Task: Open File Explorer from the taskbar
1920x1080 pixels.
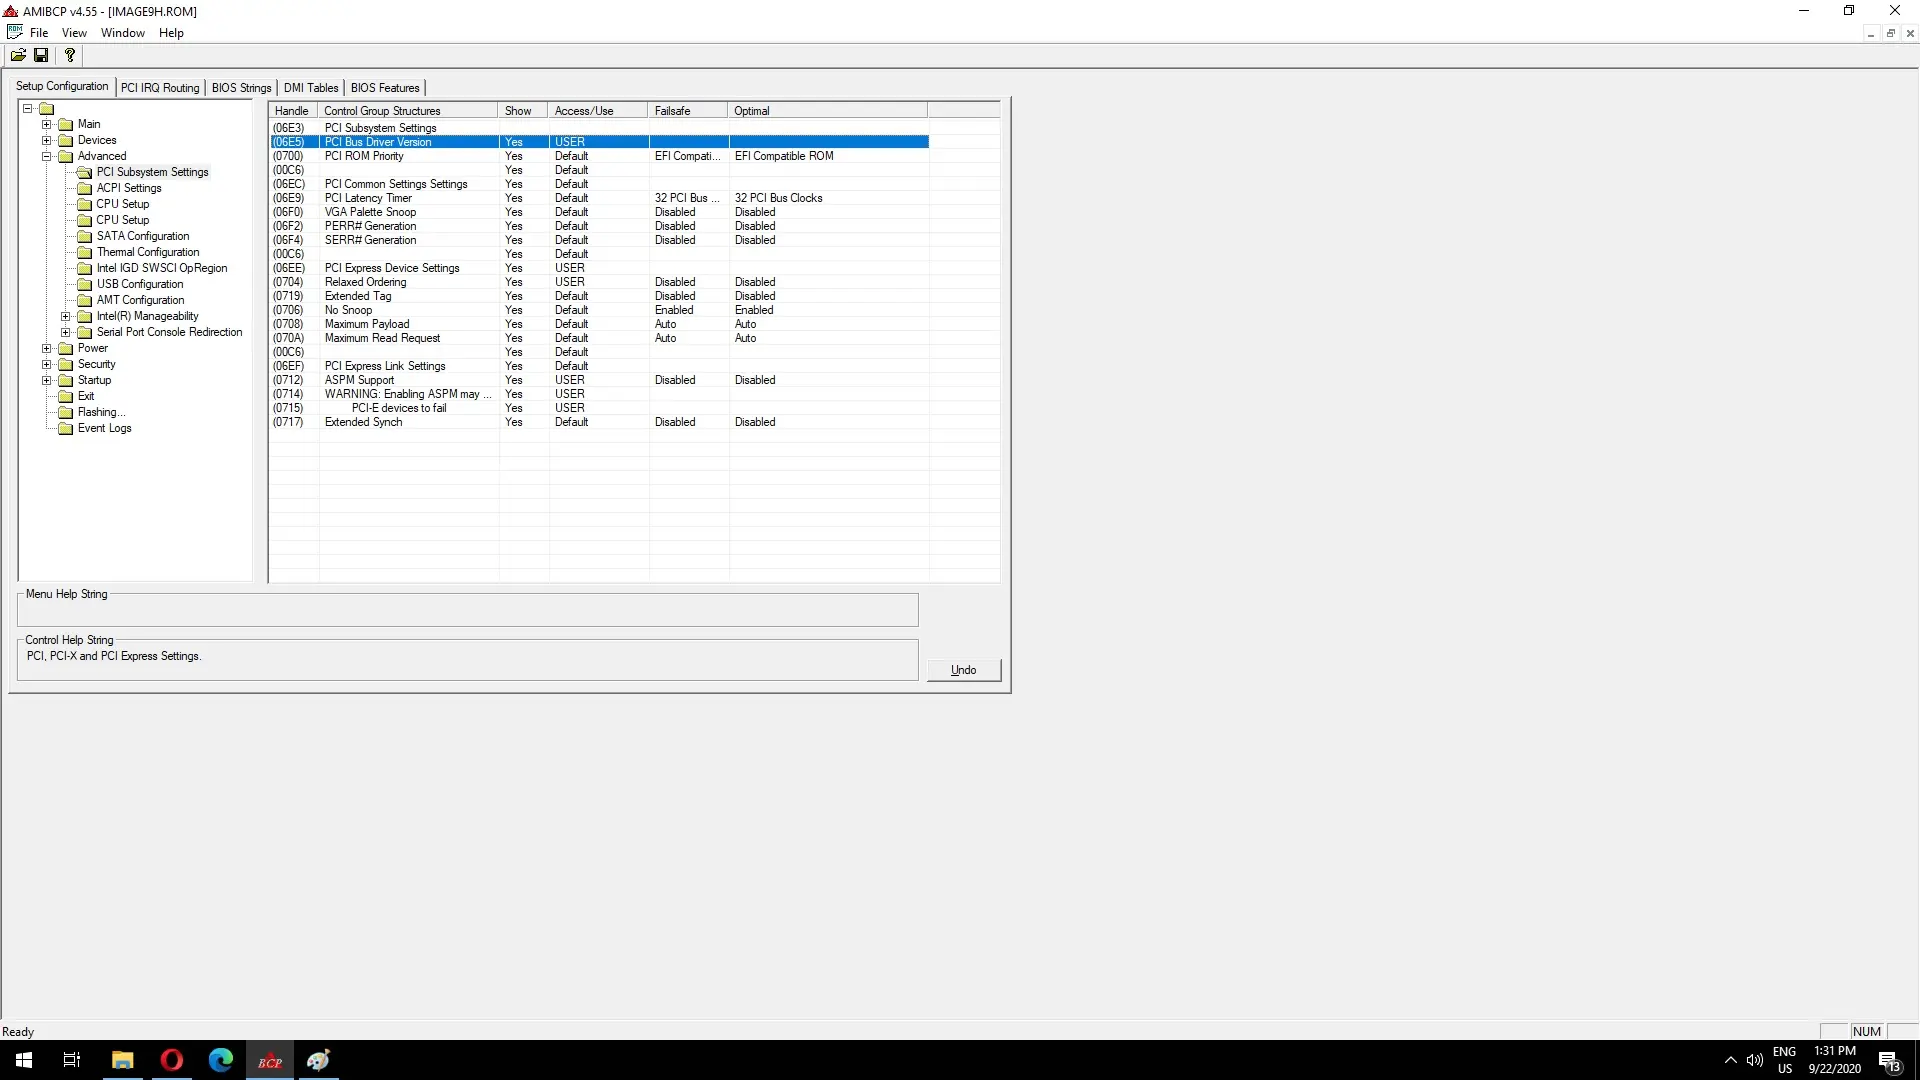Action: click(x=122, y=1060)
